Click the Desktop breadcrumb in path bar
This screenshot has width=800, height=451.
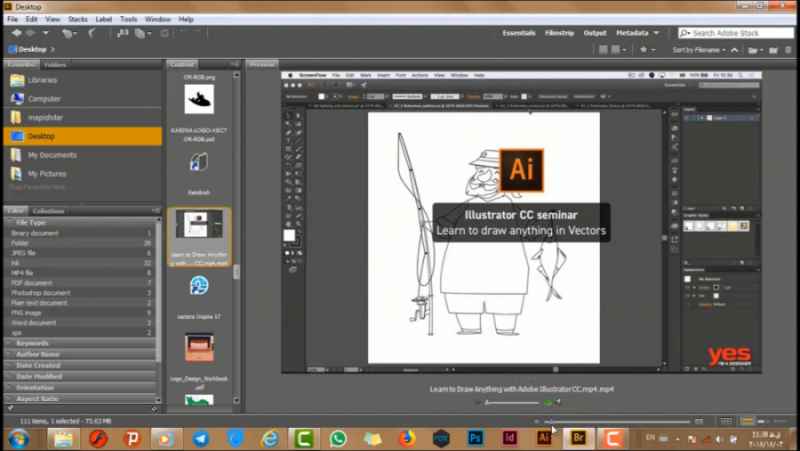32,49
